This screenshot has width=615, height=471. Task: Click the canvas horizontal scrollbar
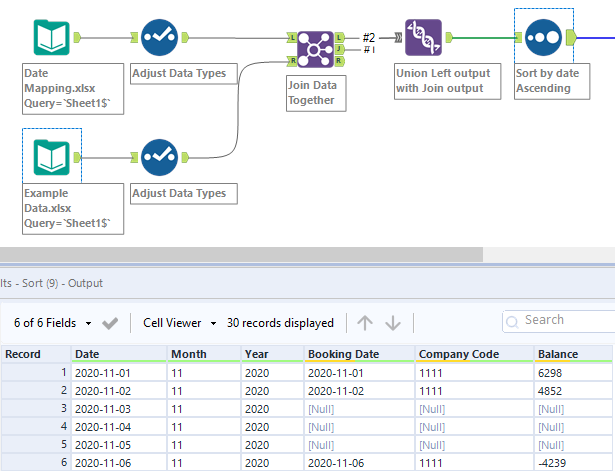click(x=241, y=255)
